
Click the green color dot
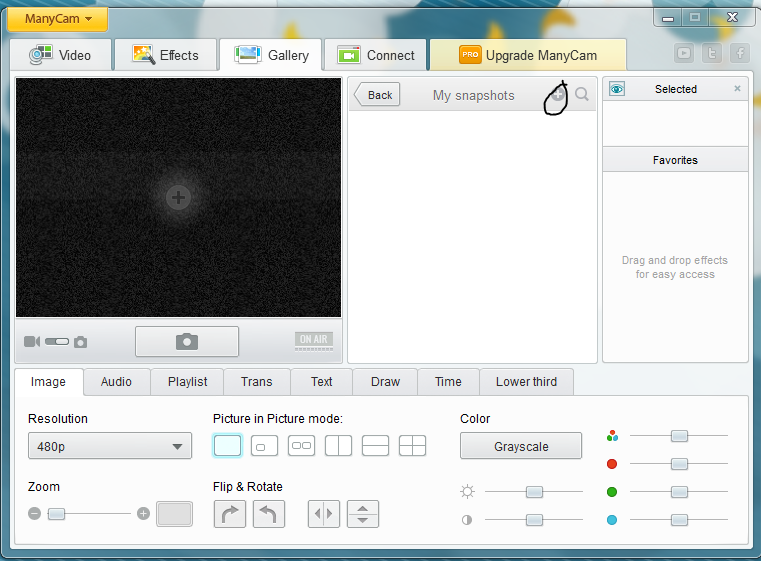click(x=612, y=492)
